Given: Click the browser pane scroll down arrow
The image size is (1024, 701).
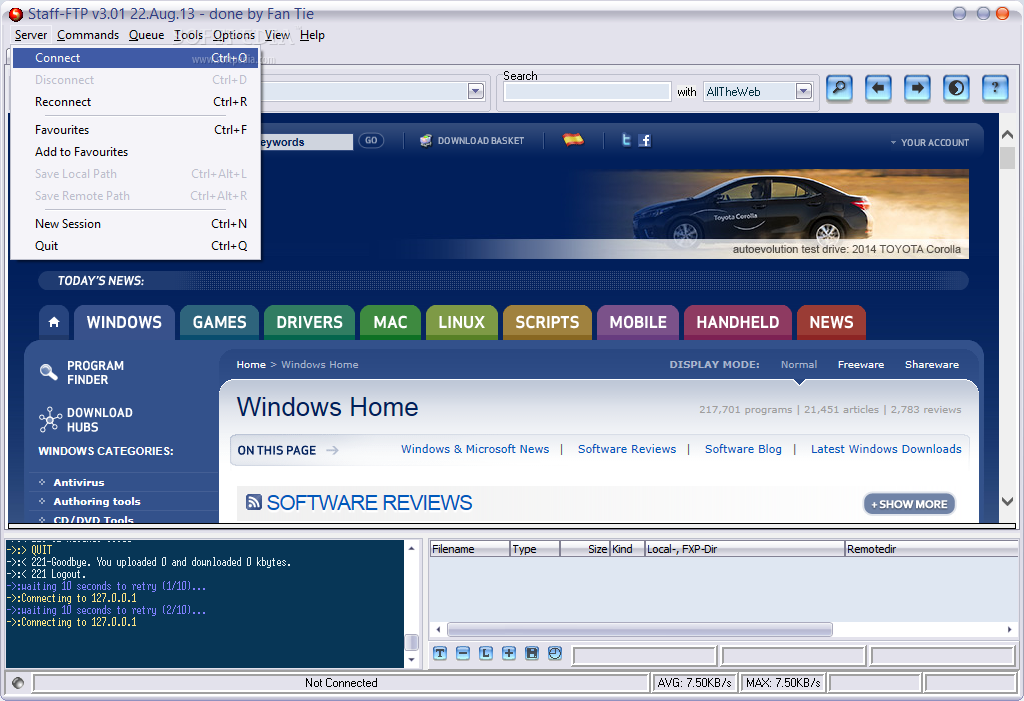Looking at the screenshot, I should (1008, 502).
